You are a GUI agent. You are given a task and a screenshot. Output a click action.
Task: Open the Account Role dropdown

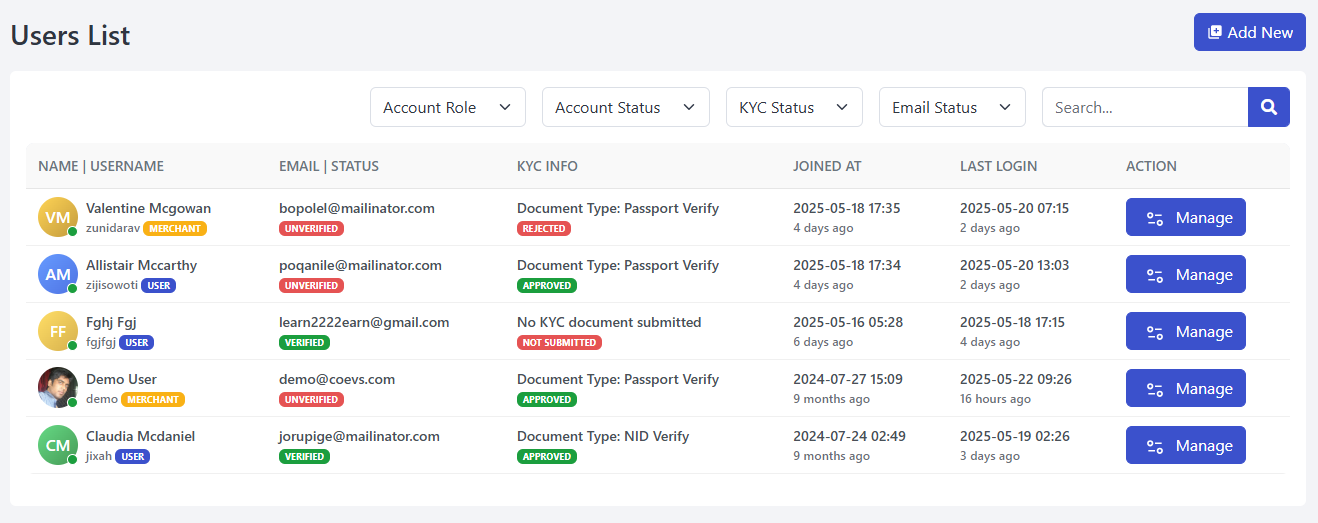coord(447,107)
